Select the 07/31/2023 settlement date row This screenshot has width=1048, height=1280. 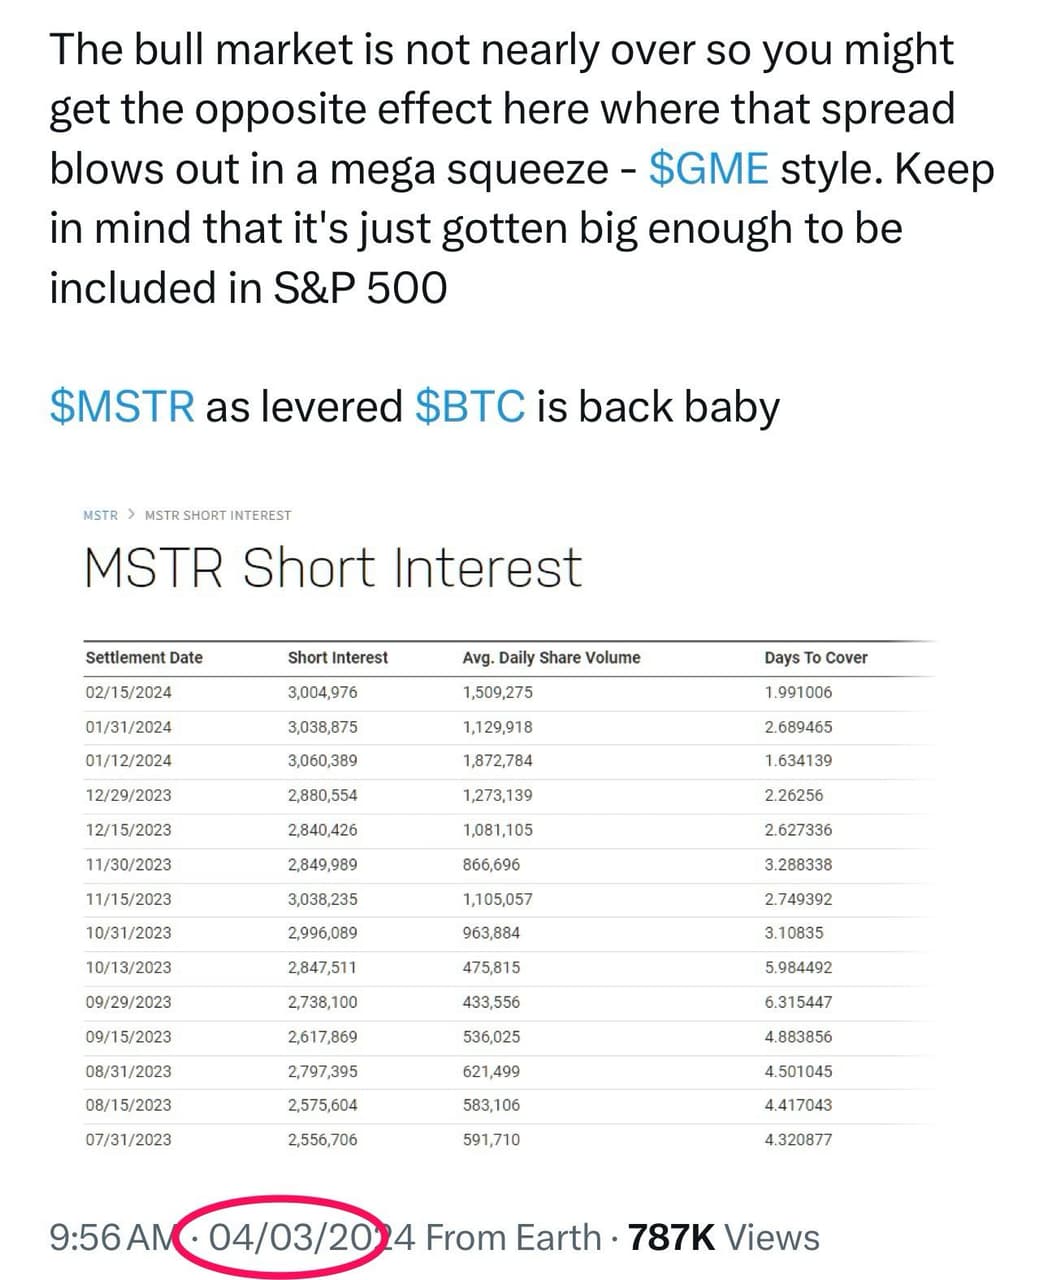(x=128, y=1139)
